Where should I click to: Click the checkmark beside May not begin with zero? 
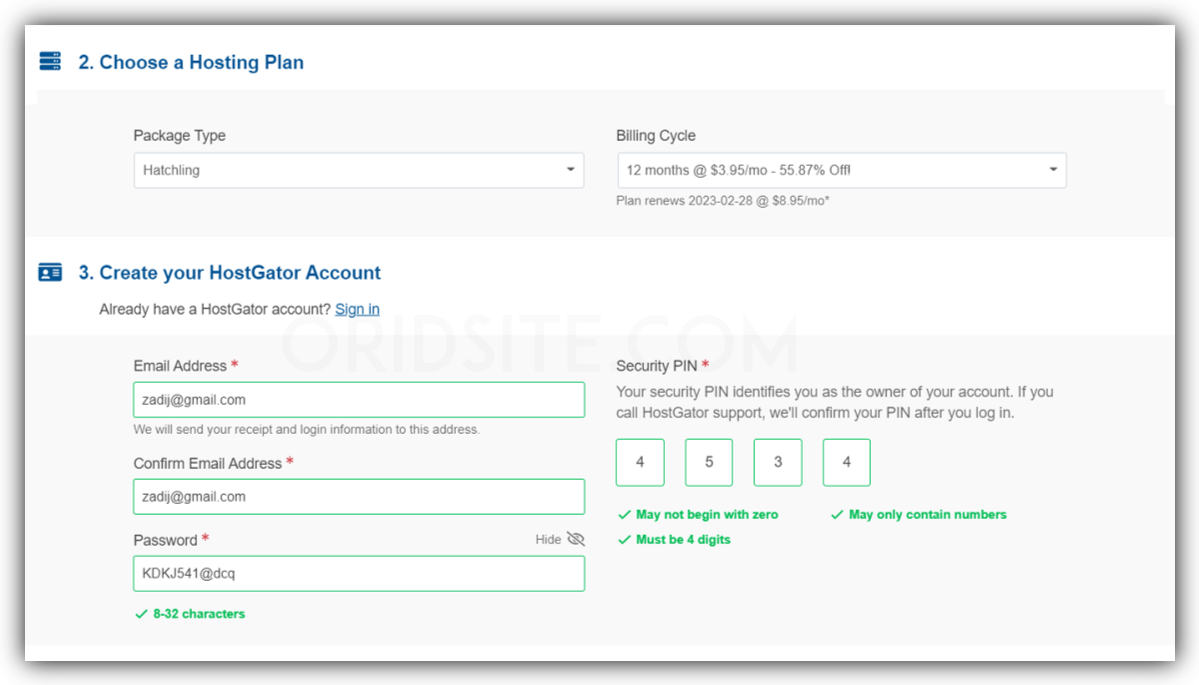tap(624, 515)
